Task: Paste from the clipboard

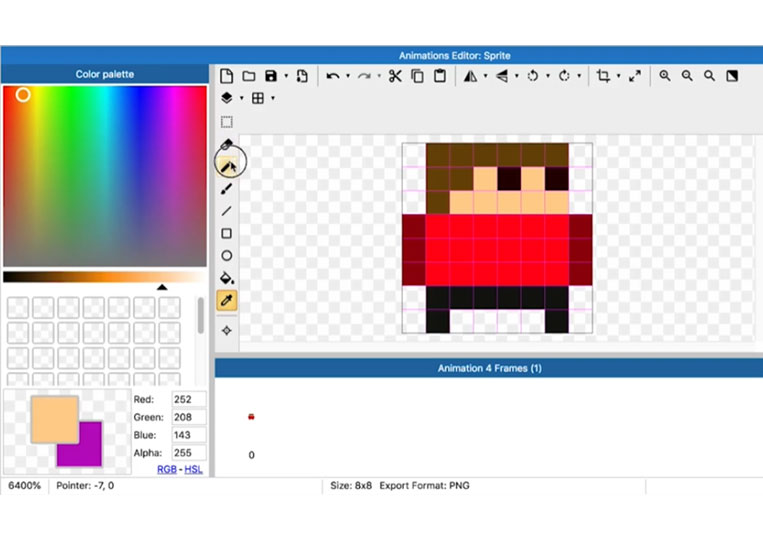Action: pos(440,76)
